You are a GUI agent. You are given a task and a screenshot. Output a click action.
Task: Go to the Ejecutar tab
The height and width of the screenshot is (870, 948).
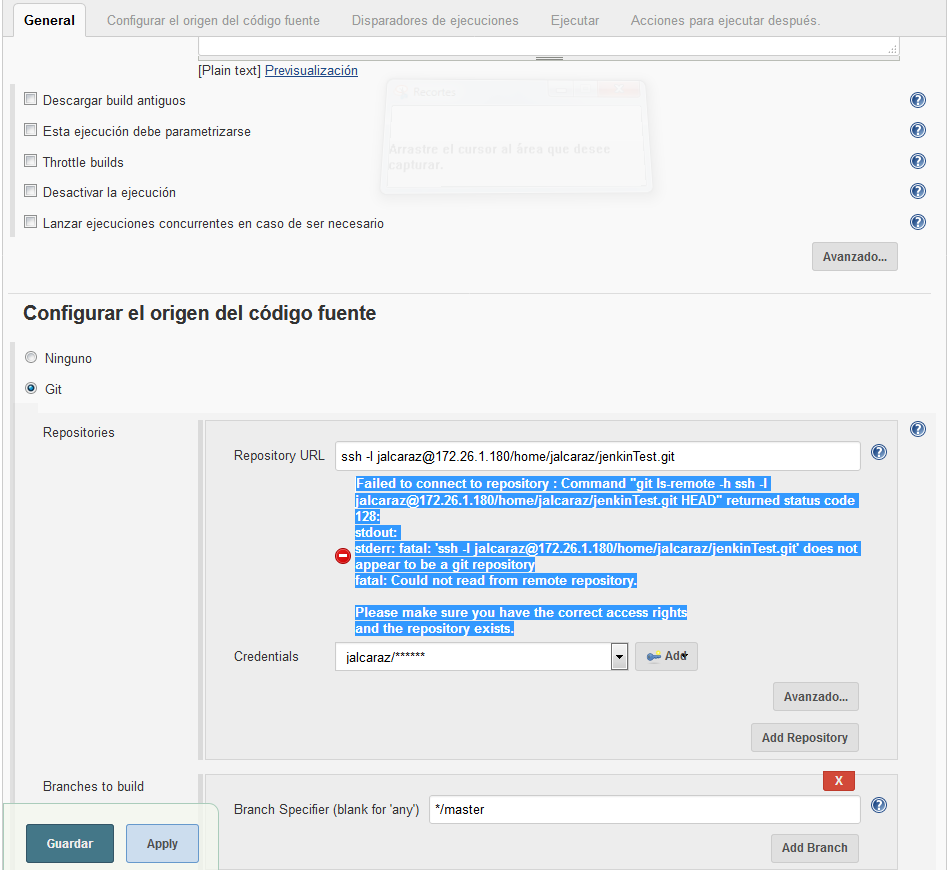(575, 20)
